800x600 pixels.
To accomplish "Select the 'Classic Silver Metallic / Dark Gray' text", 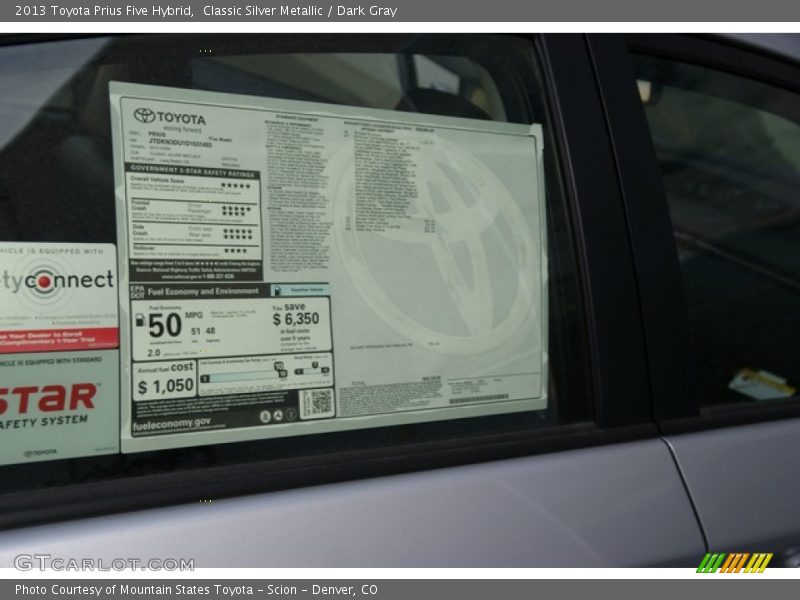I will coord(300,11).
